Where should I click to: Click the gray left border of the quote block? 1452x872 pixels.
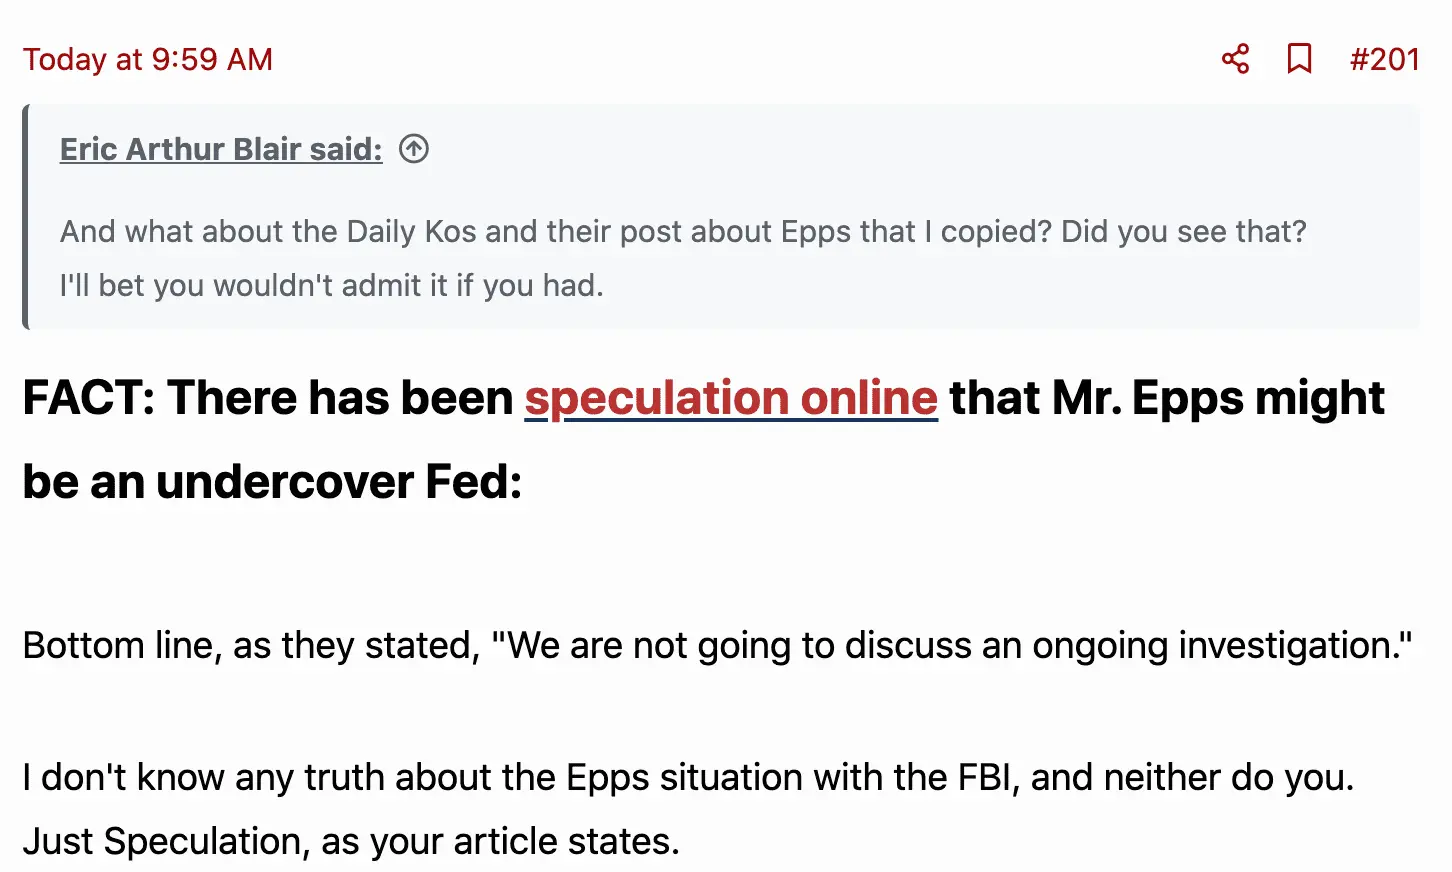(26, 216)
